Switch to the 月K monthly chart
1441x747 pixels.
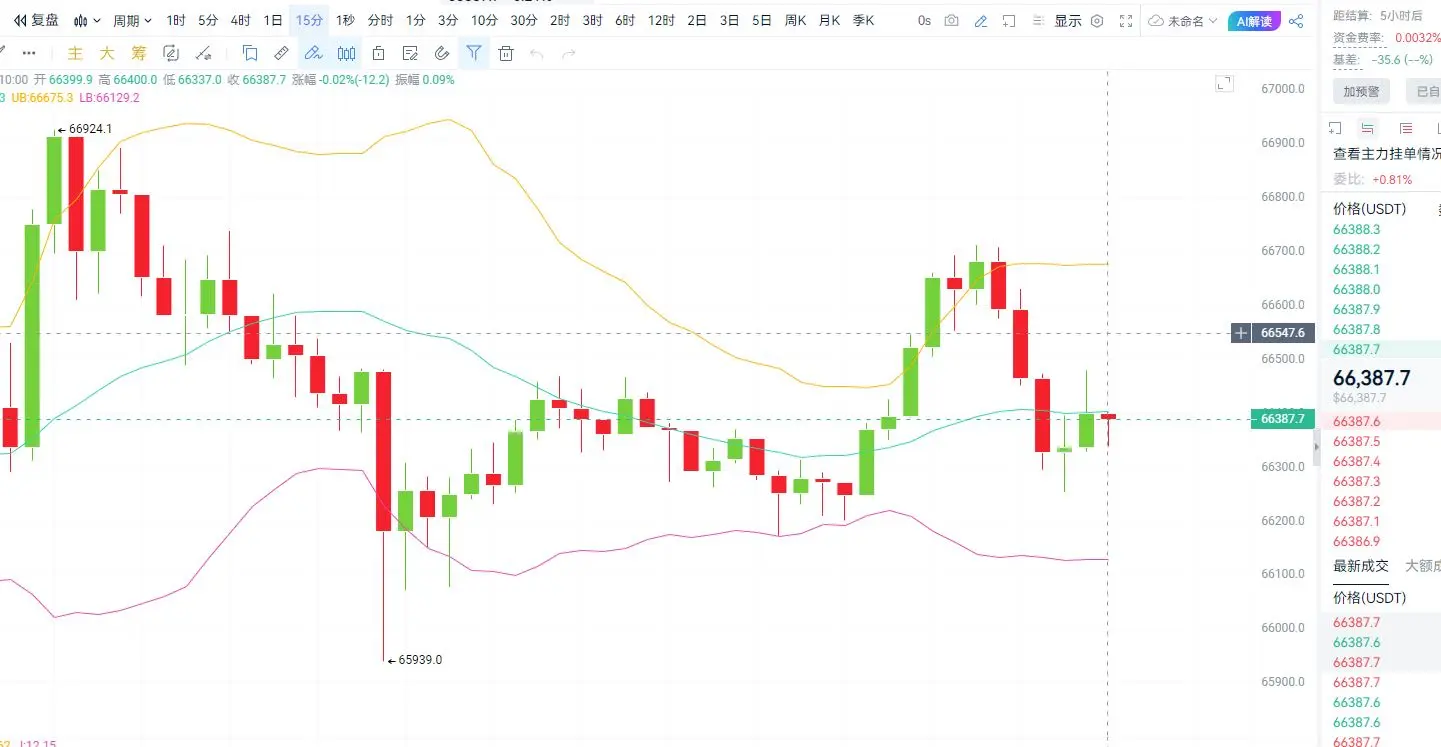point(829,20)
